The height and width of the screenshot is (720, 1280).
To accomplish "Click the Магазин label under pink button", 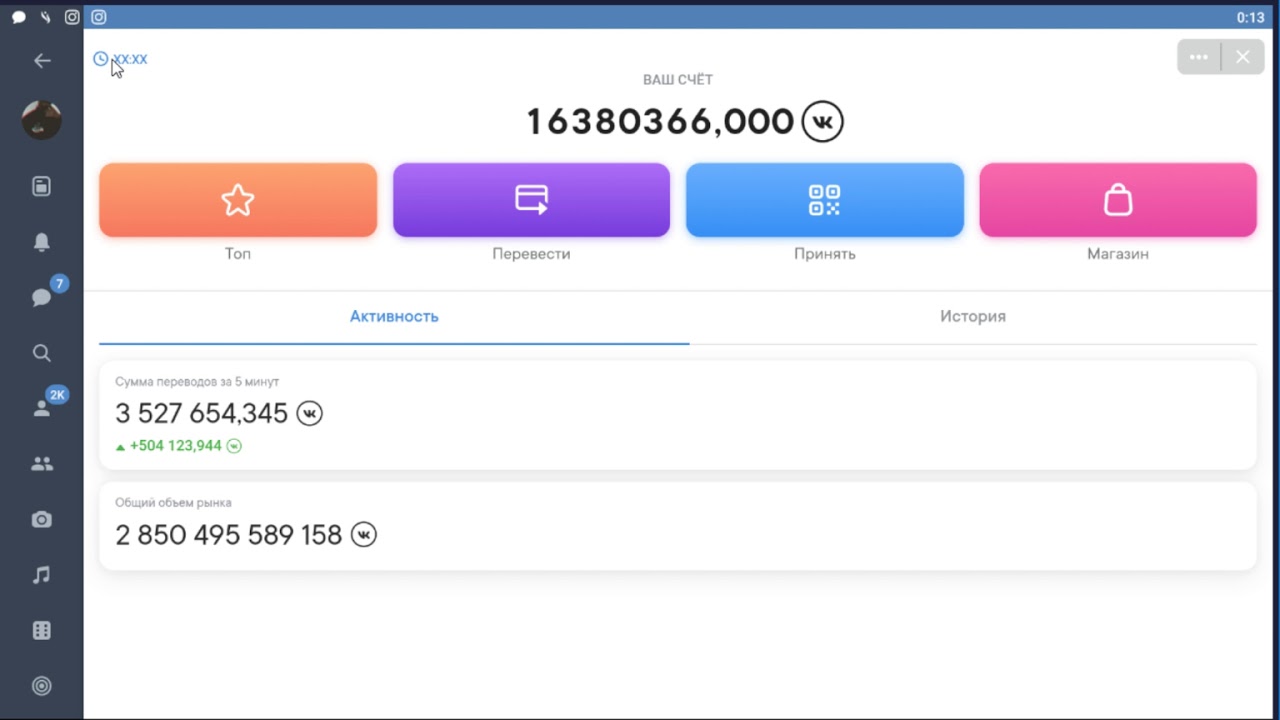I will coord(1118,254).
